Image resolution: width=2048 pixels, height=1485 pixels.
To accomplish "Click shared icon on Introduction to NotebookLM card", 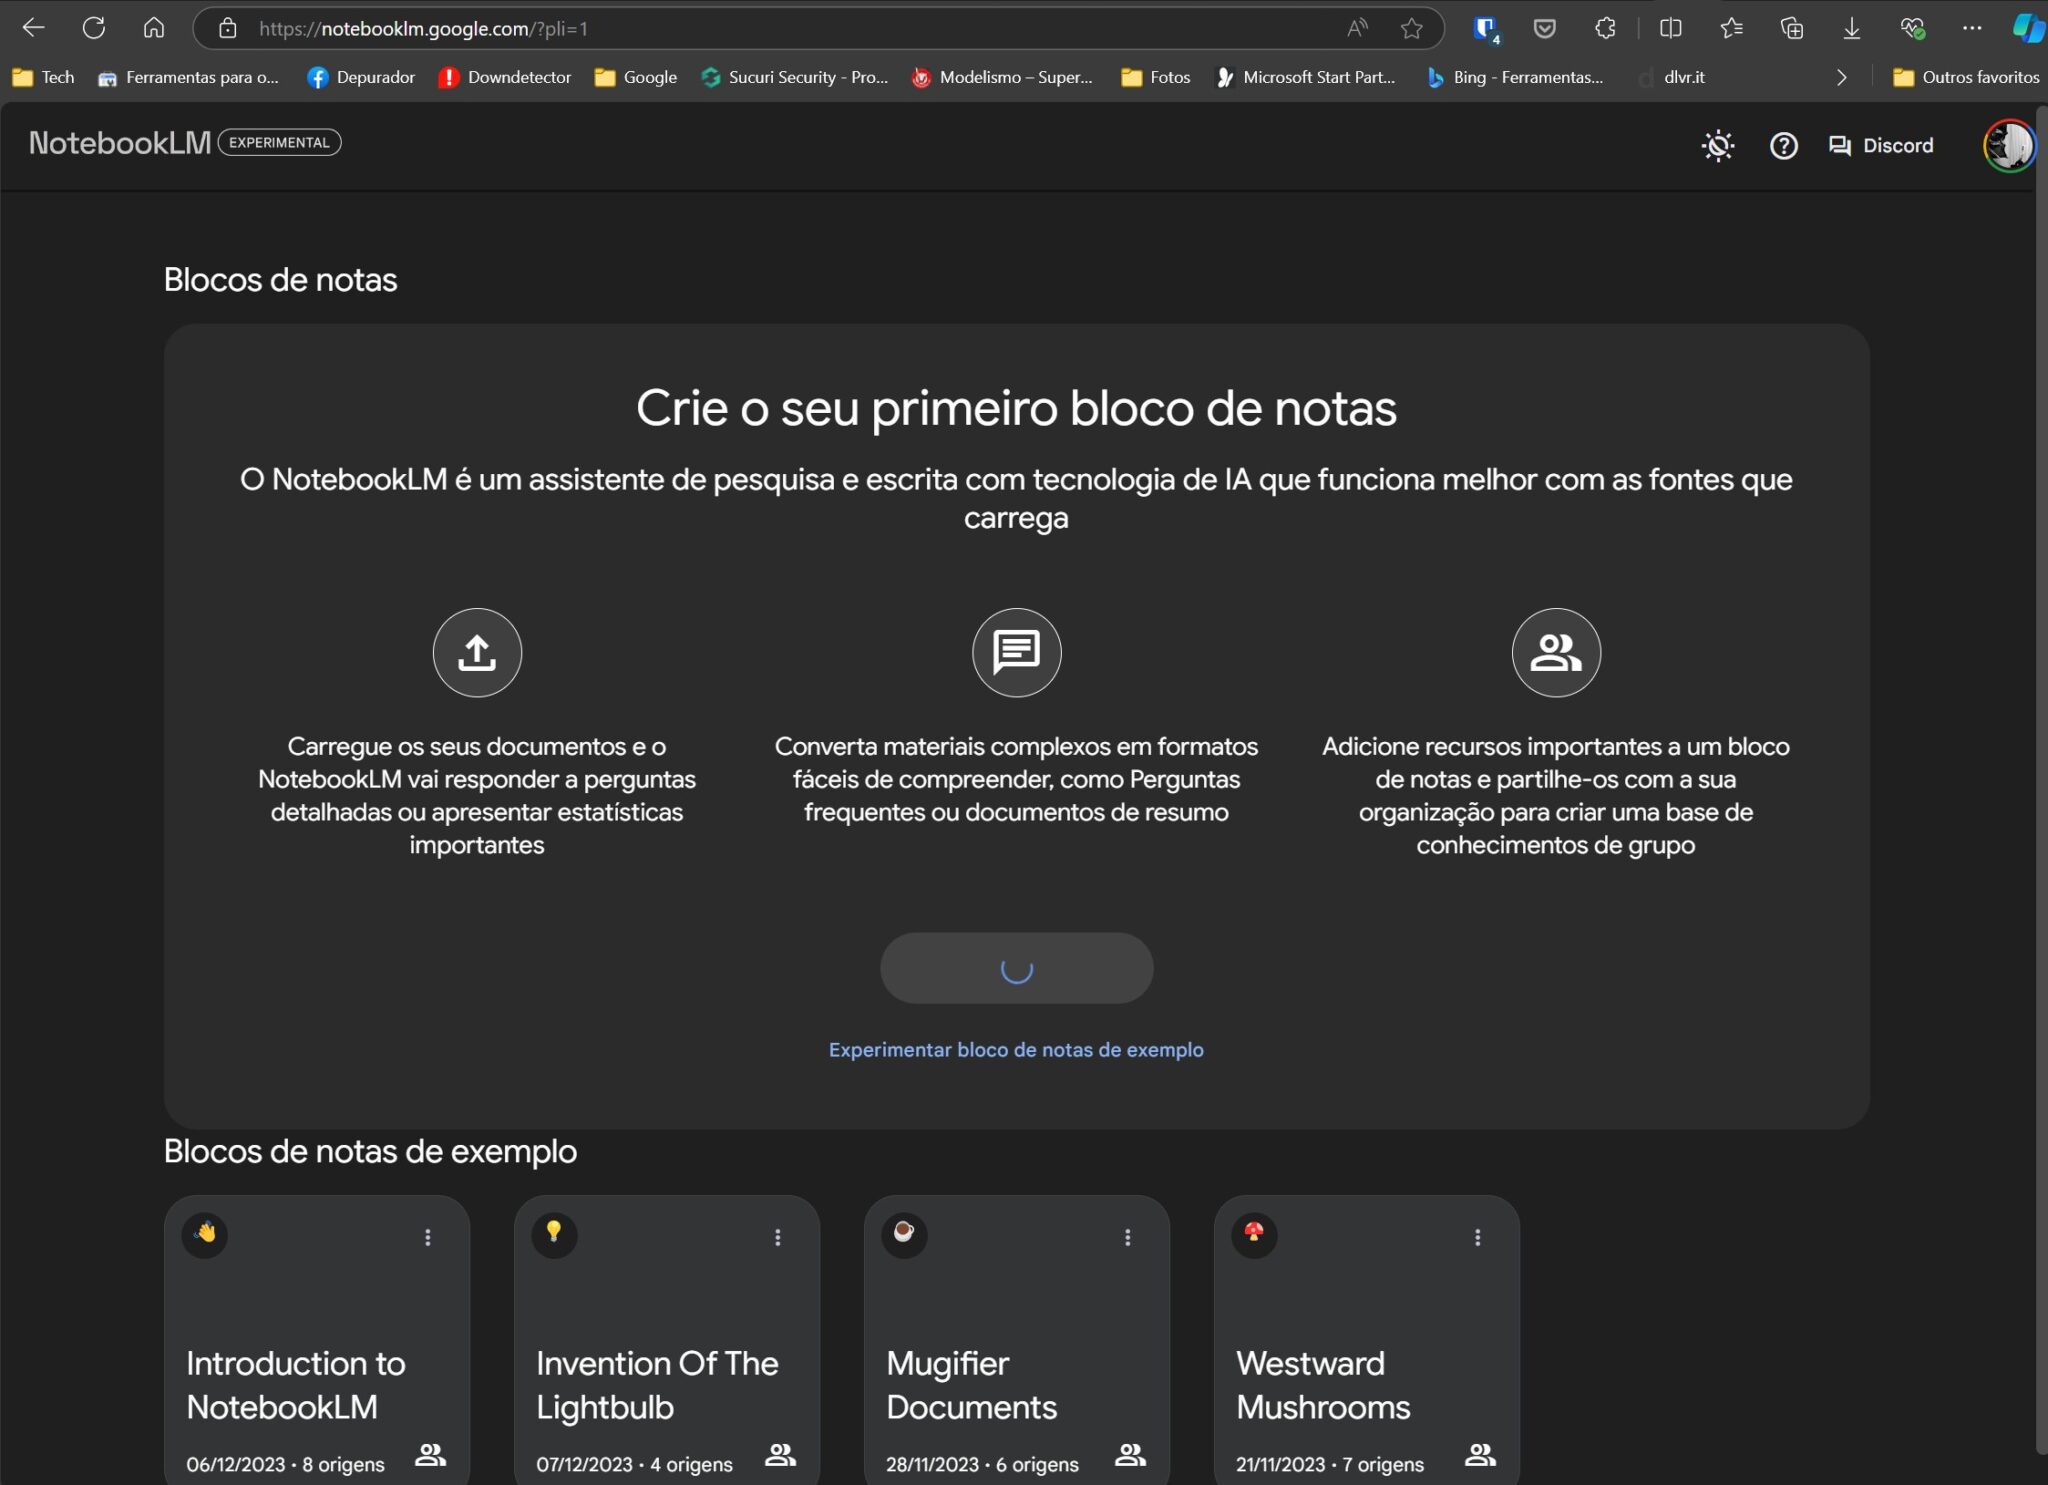I will [x=431, y=1454].
